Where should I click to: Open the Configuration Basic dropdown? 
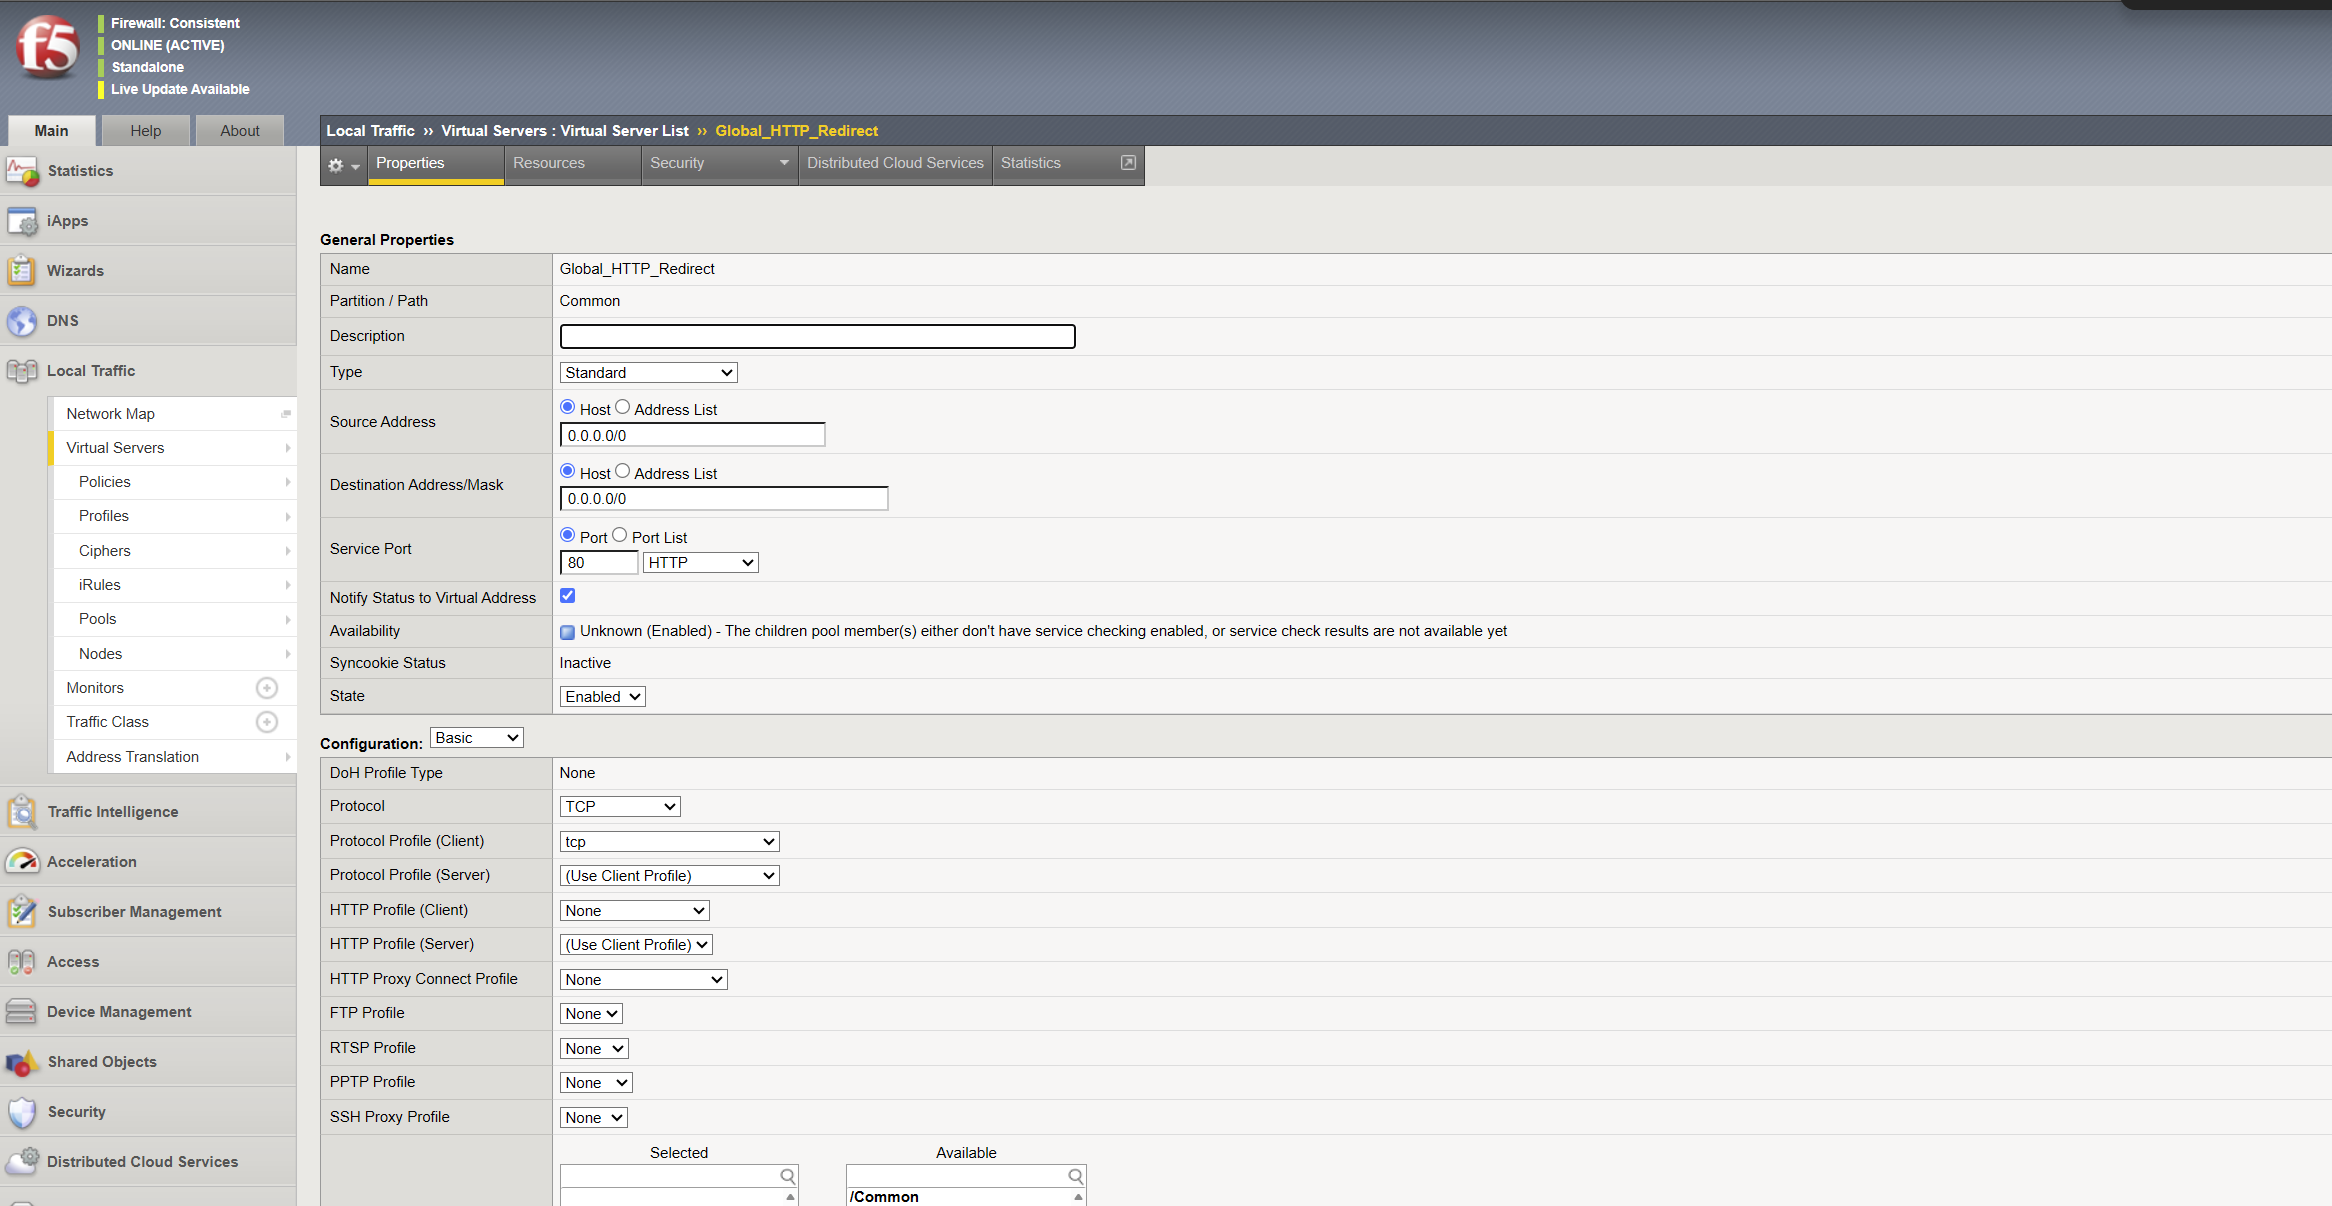(x=476, y=738)
